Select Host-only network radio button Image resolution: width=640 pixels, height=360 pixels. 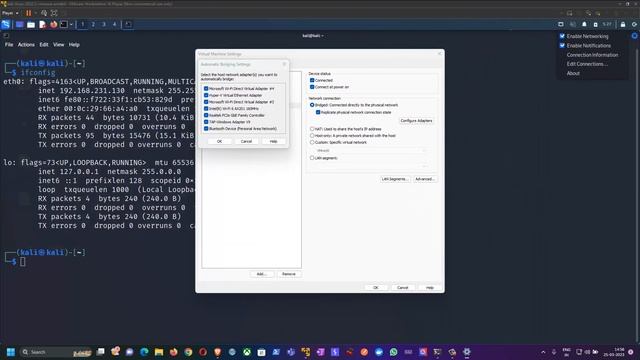[x=312, y=136]
